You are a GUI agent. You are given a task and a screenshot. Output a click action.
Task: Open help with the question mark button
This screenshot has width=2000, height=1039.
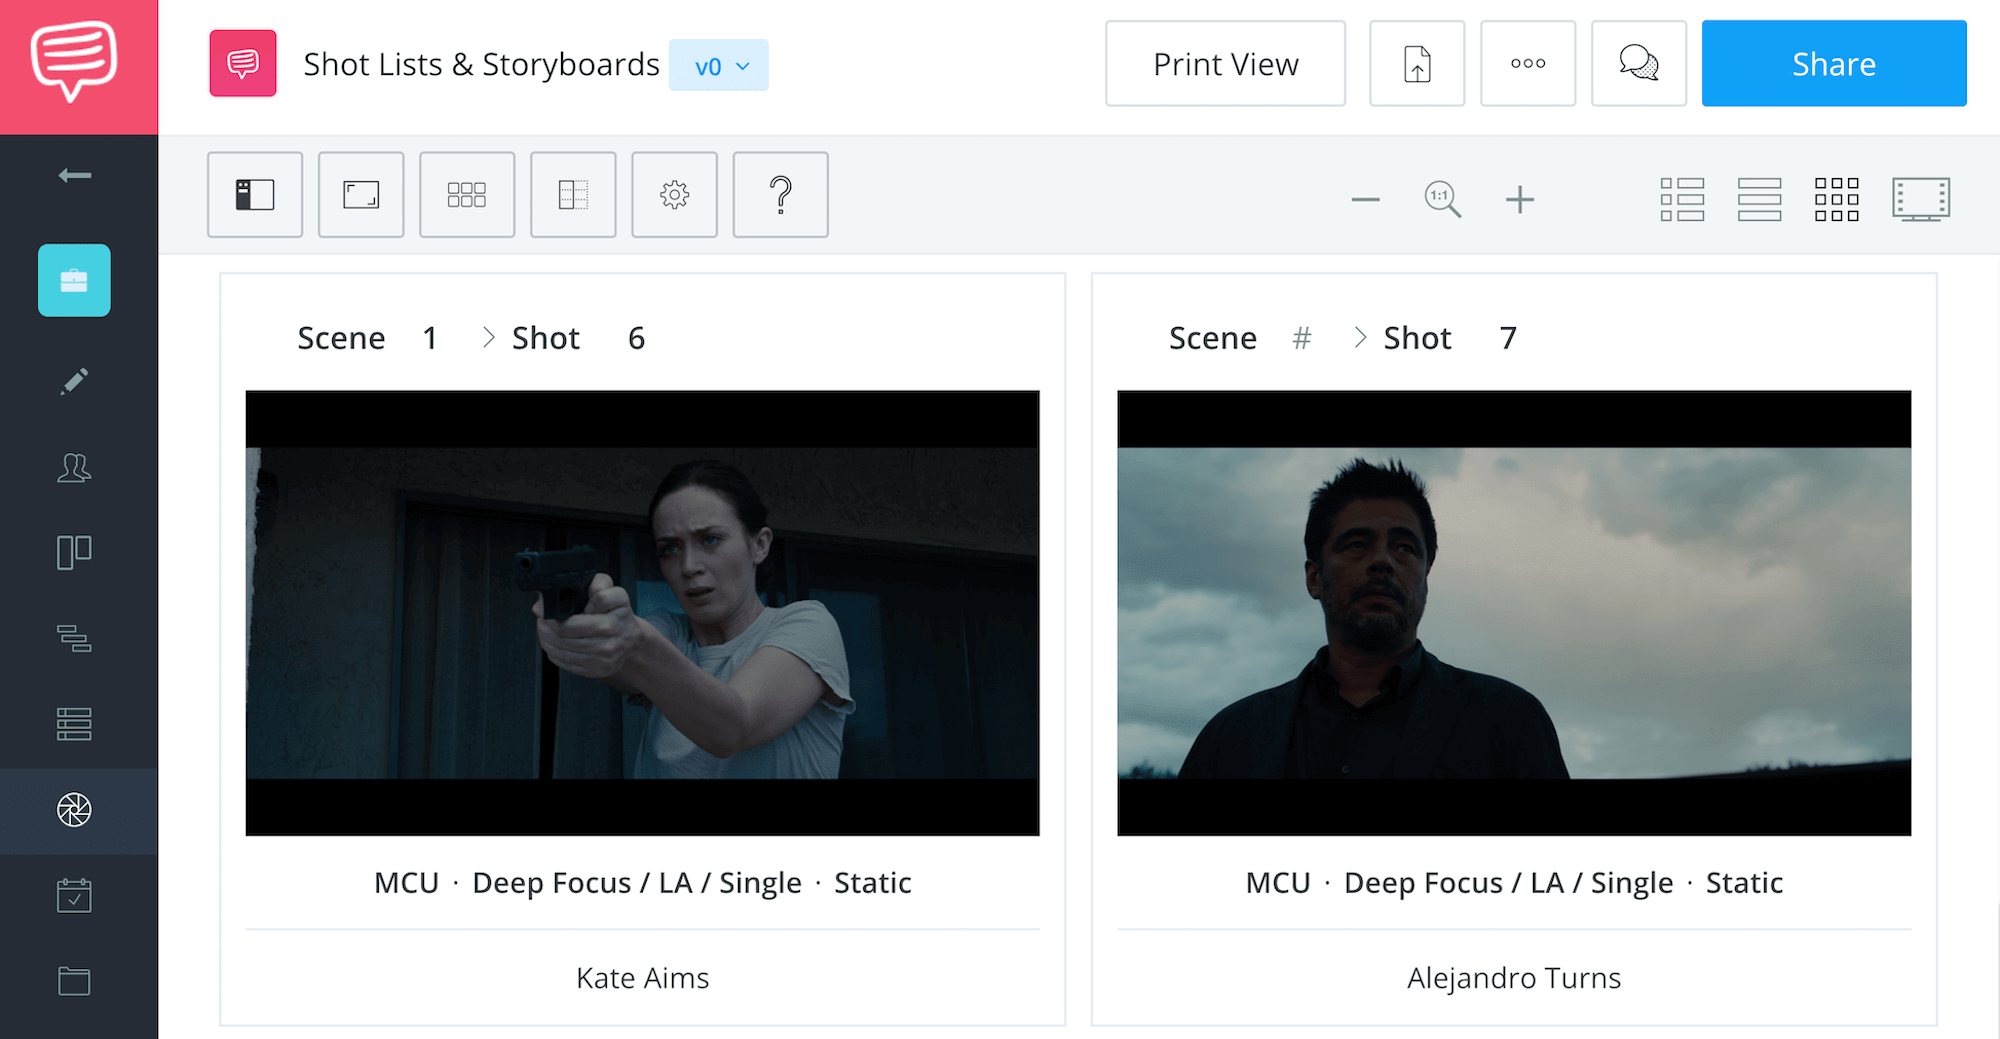pos(781,194)
